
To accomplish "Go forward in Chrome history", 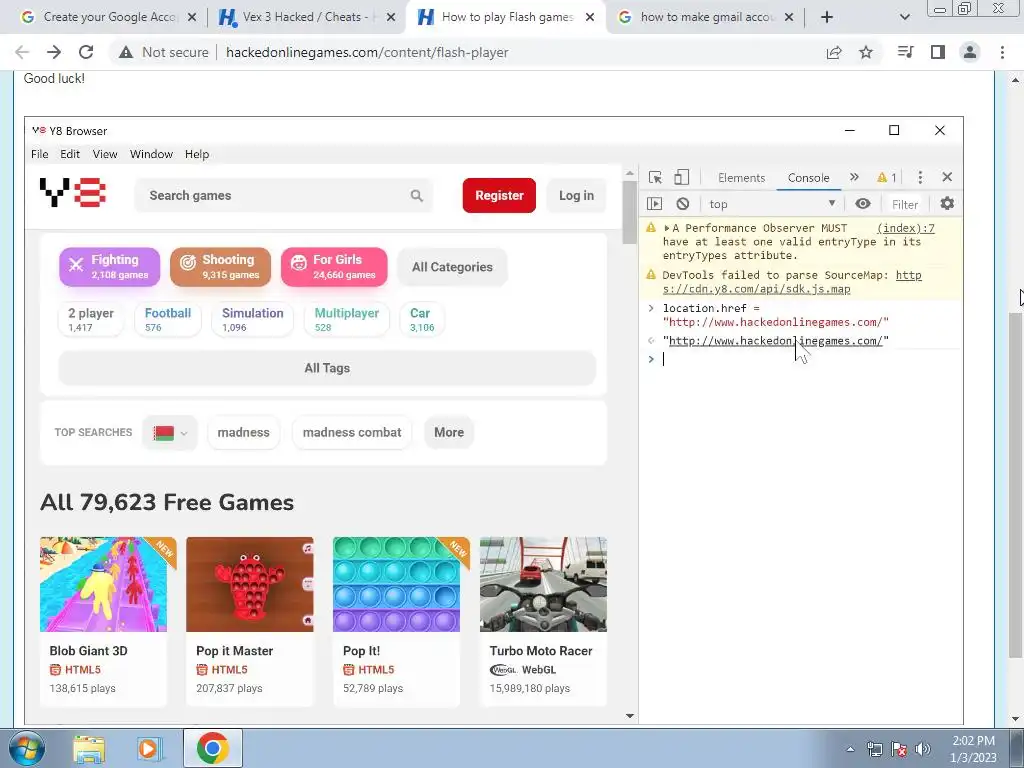I will click(54, 52).
